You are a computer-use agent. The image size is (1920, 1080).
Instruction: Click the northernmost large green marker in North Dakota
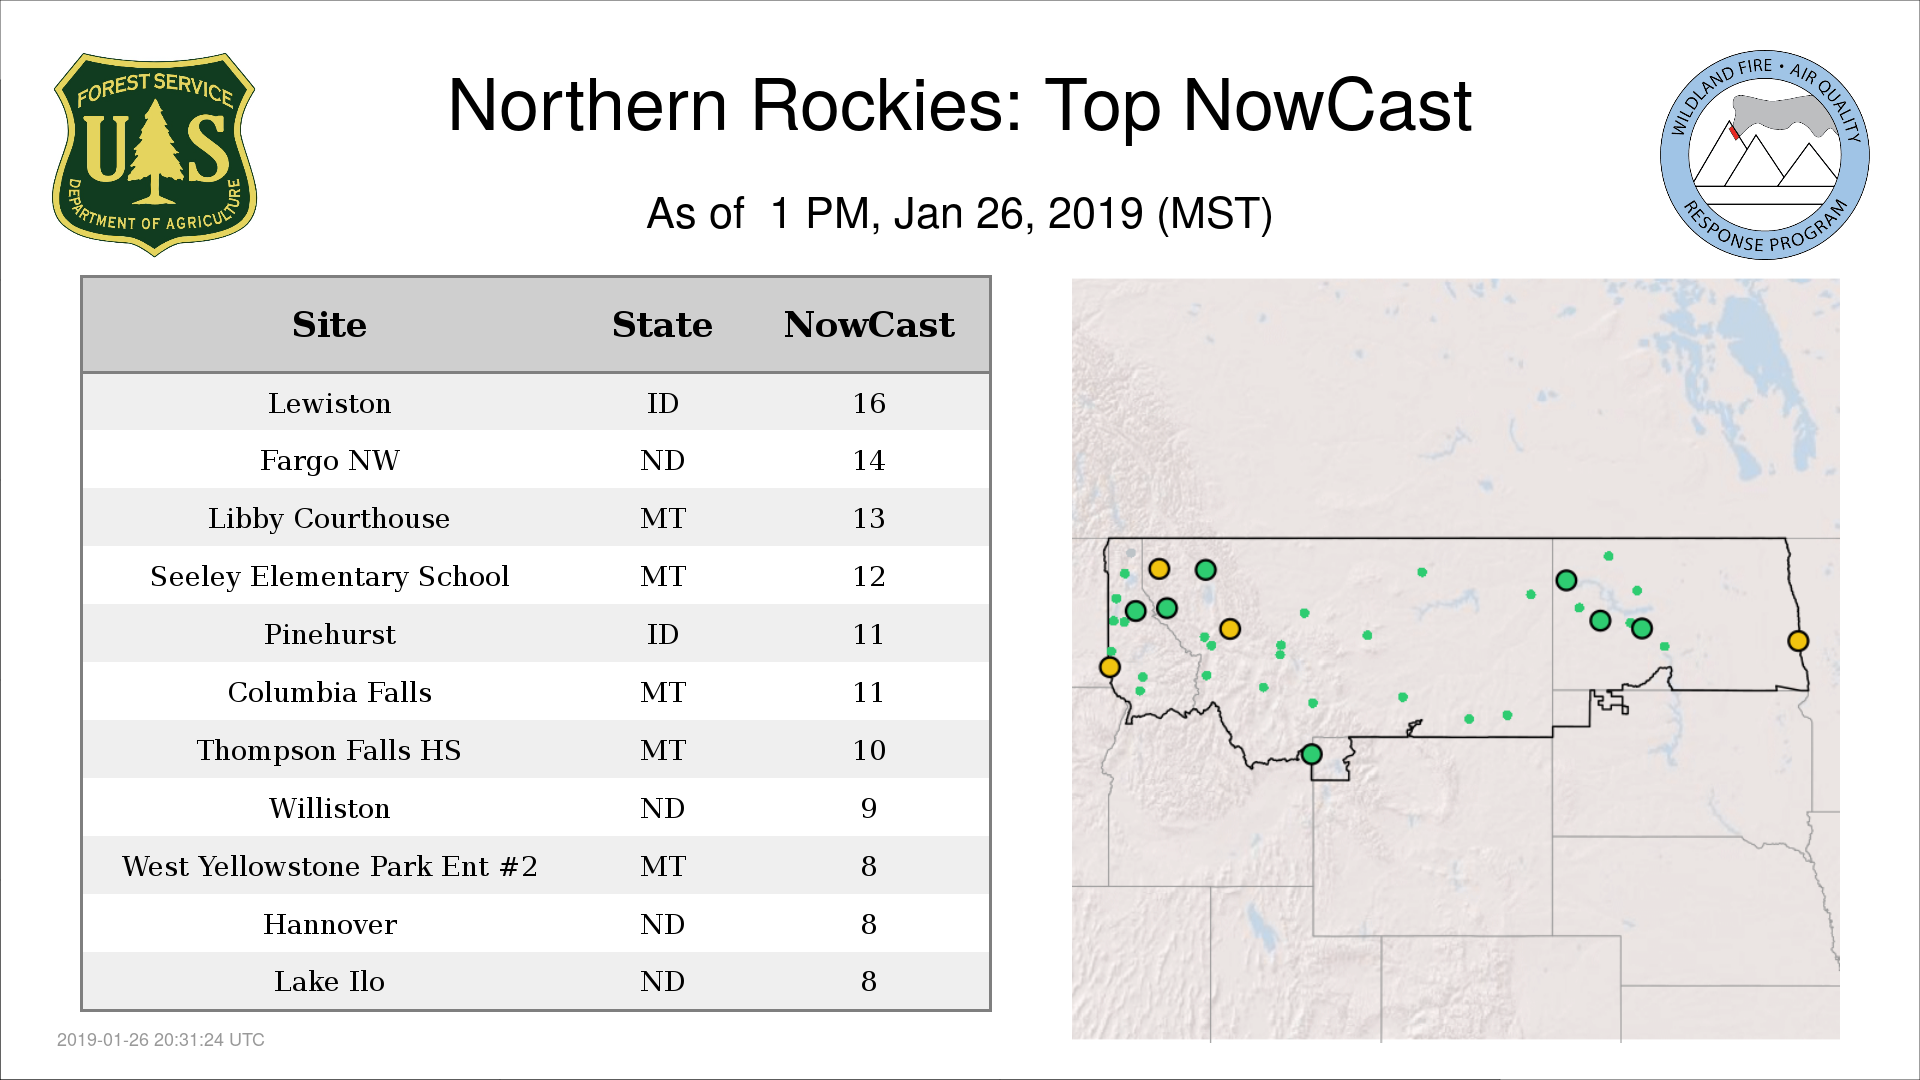pyautogui.click(x=1566, y=580)
